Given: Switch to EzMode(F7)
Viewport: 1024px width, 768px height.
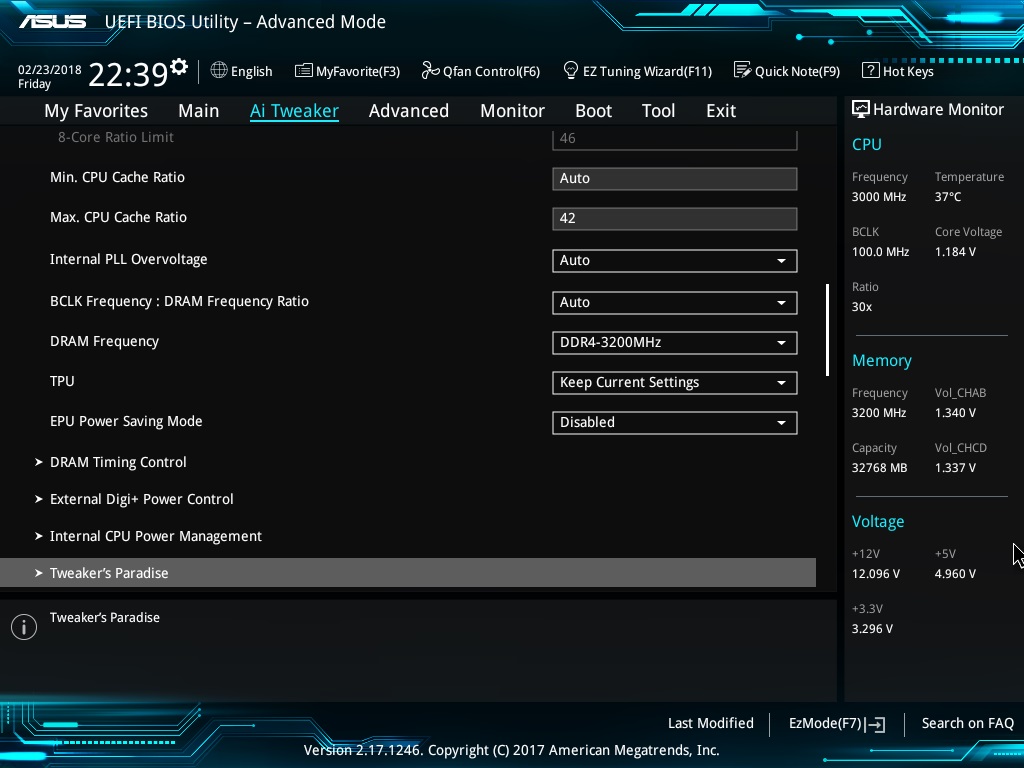Looking at the screenshot, I should pyautogui.click(x=837, y=724).
